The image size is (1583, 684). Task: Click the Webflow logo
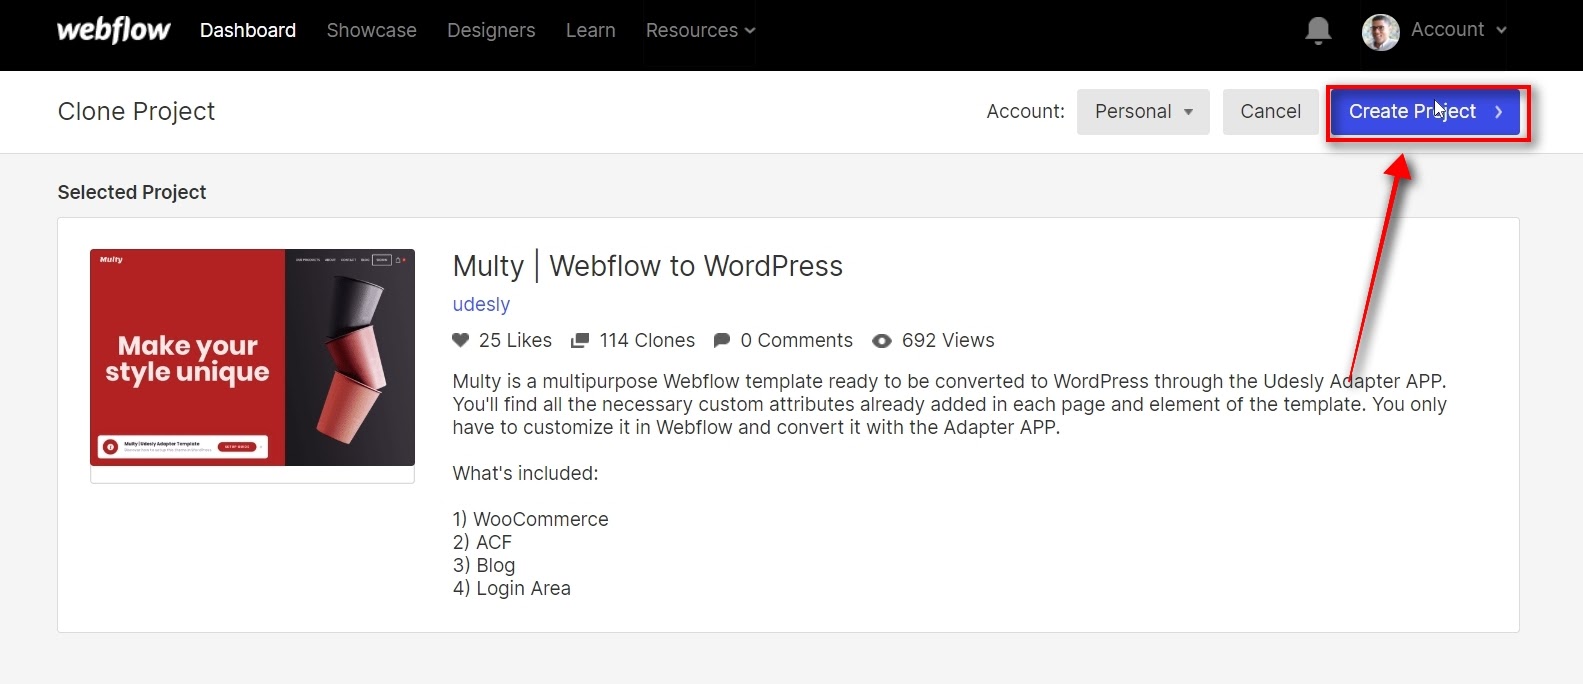click(x=113, y=30)
